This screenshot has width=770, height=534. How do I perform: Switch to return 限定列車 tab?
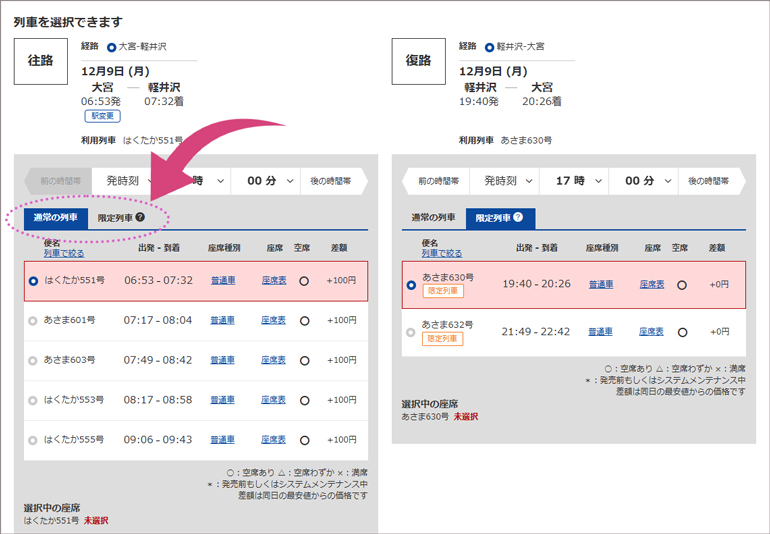pyautogui.click(x=500, y=218)
